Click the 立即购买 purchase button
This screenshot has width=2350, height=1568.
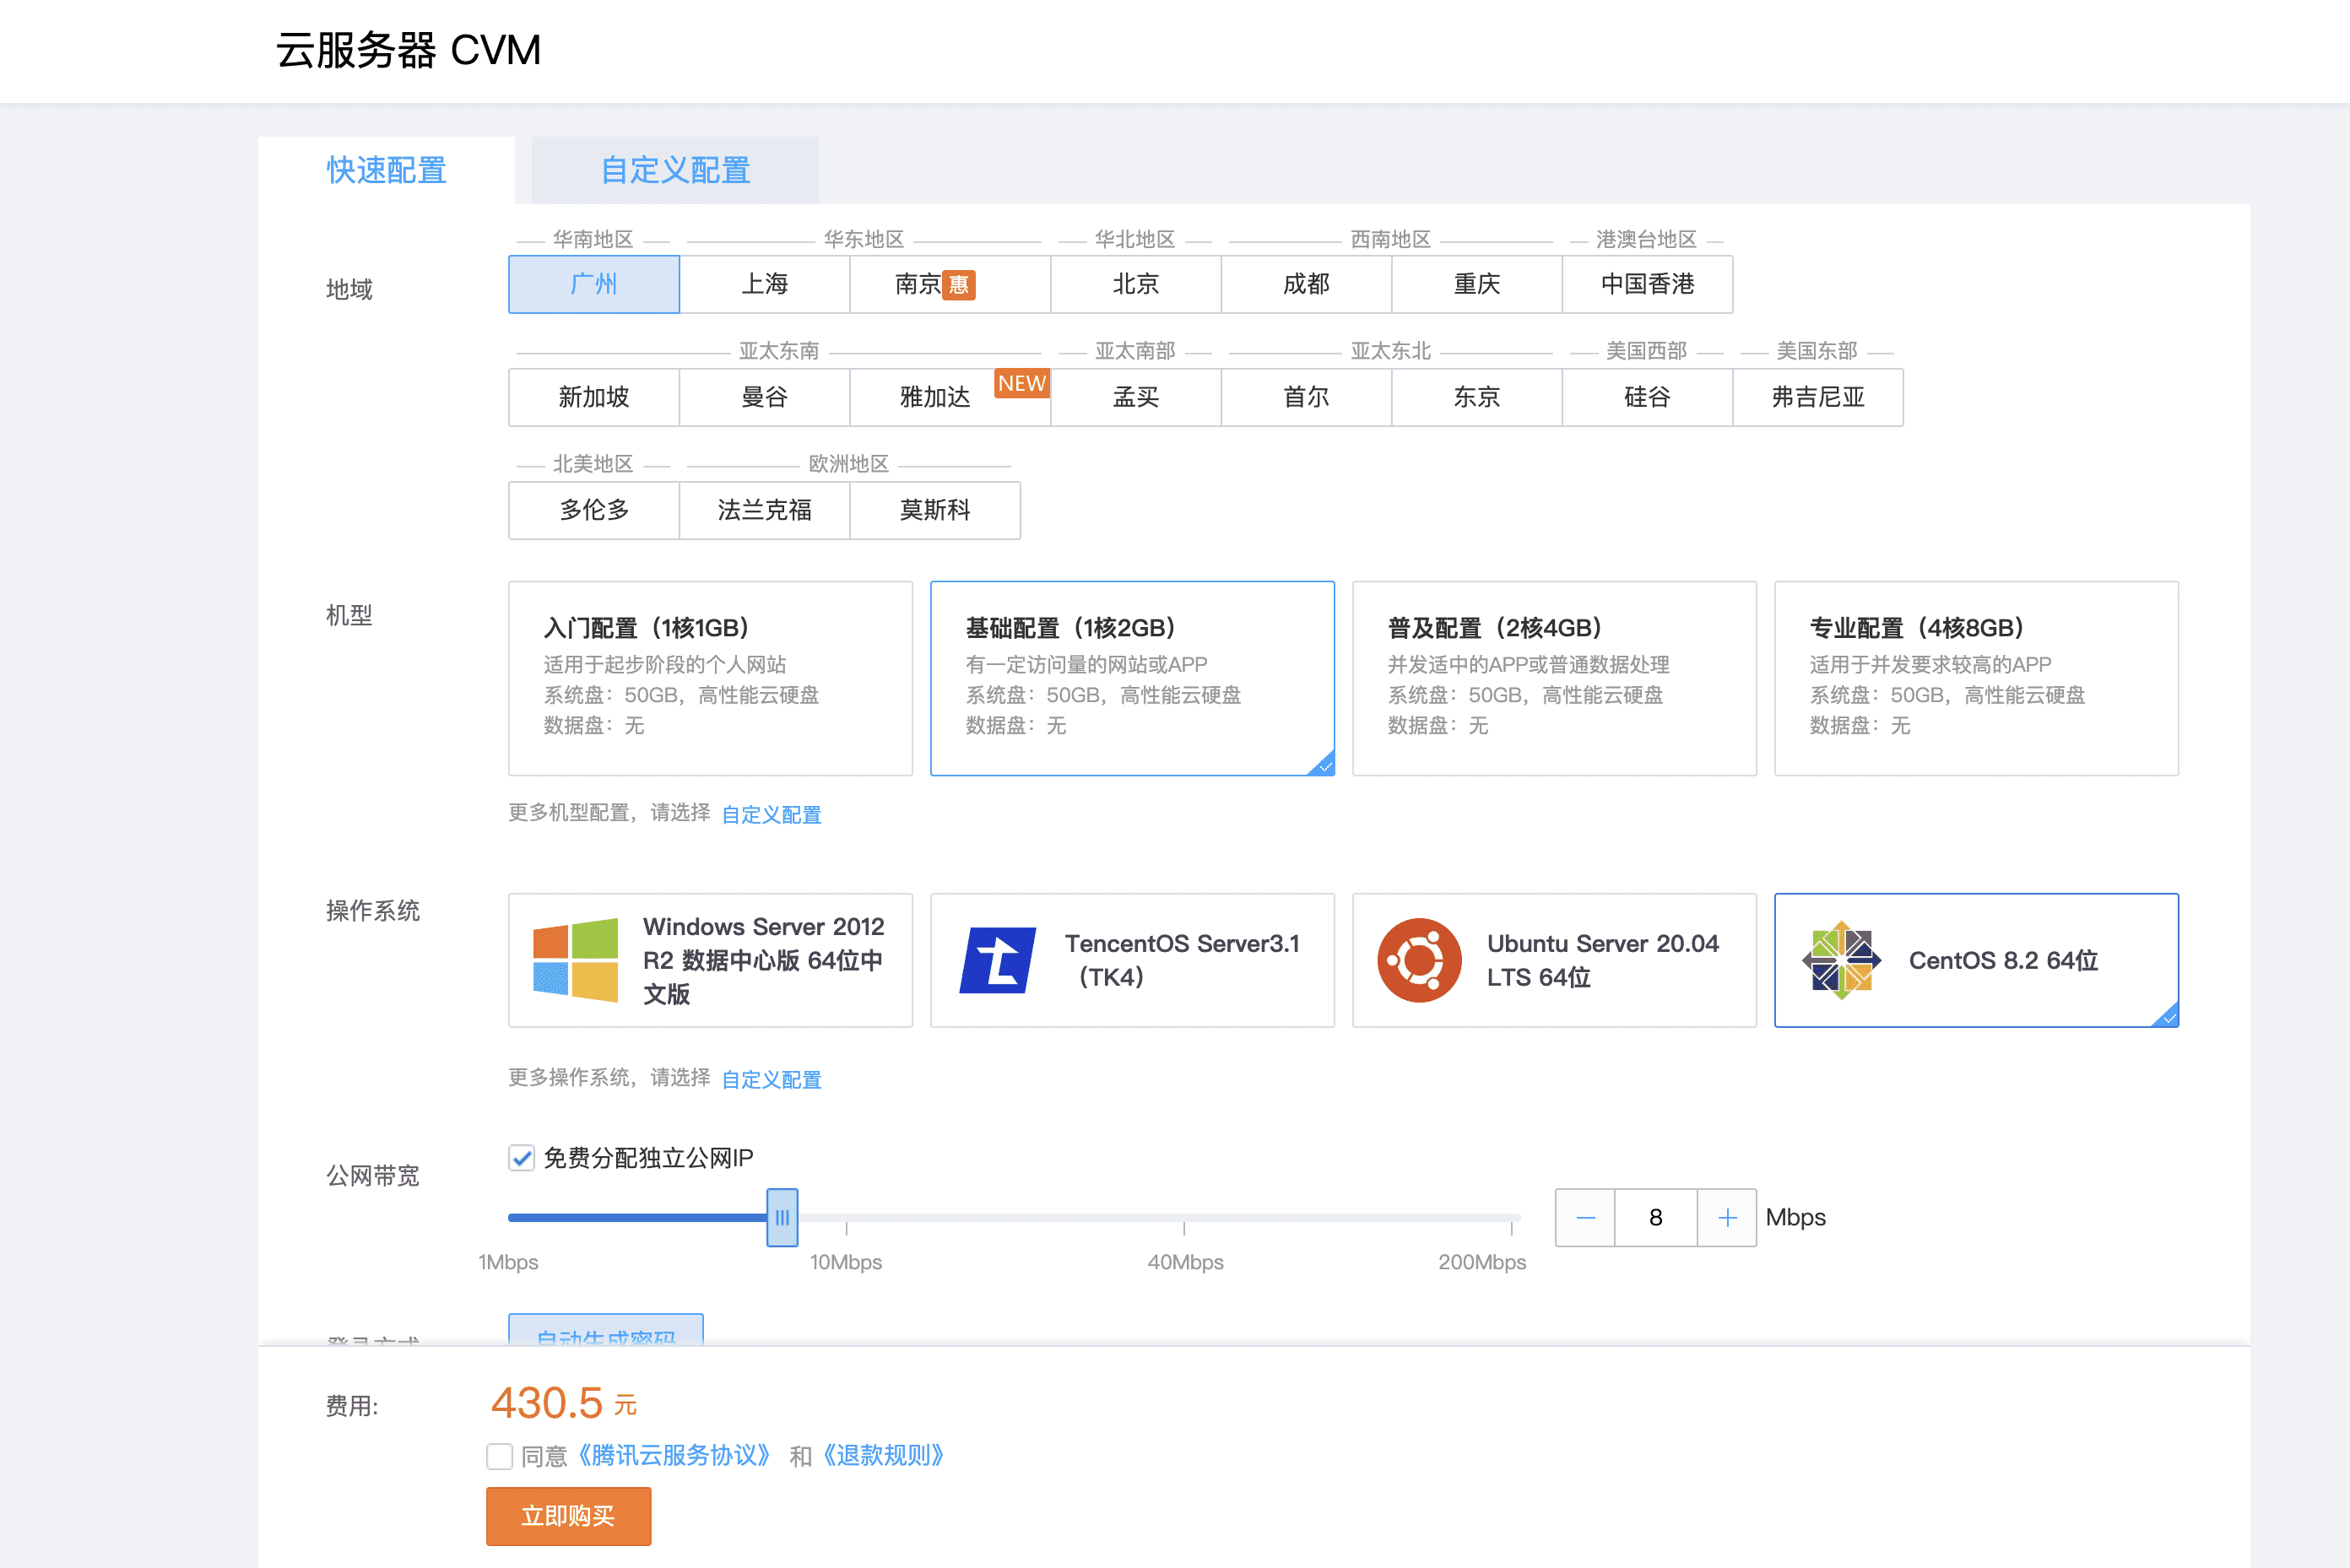pyautogui.click(x=568, y=1516)
